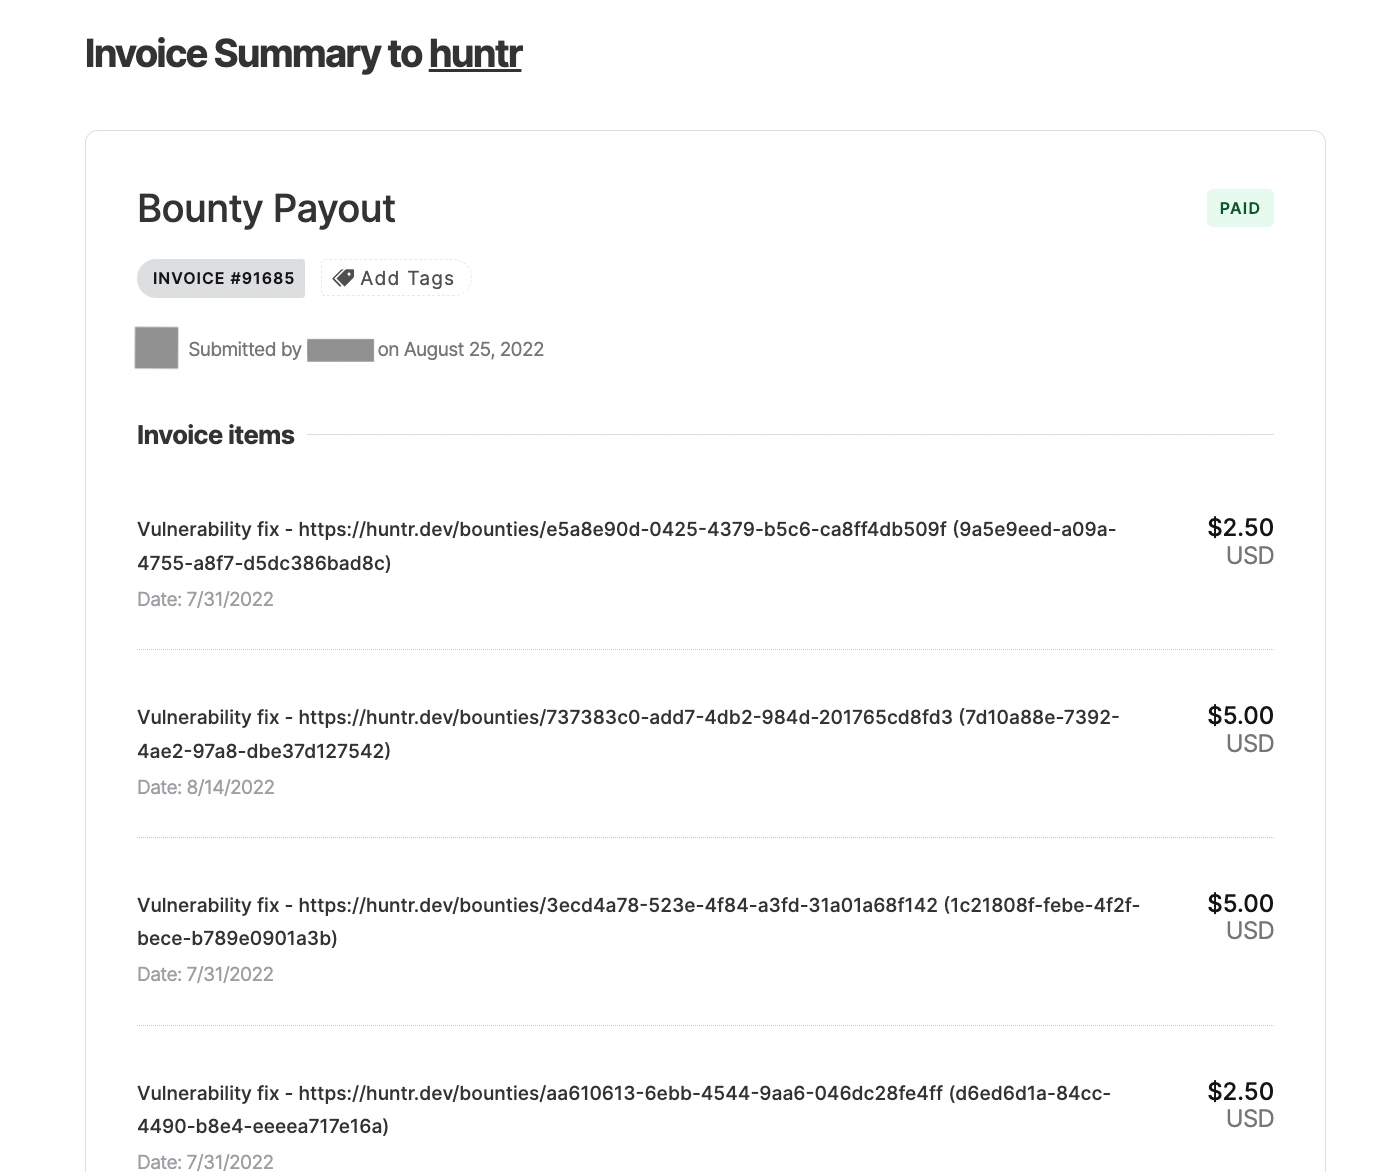Click the Invoice items section heading
The width and height of the screenshot is (1394, 1172).
[215, 435]
